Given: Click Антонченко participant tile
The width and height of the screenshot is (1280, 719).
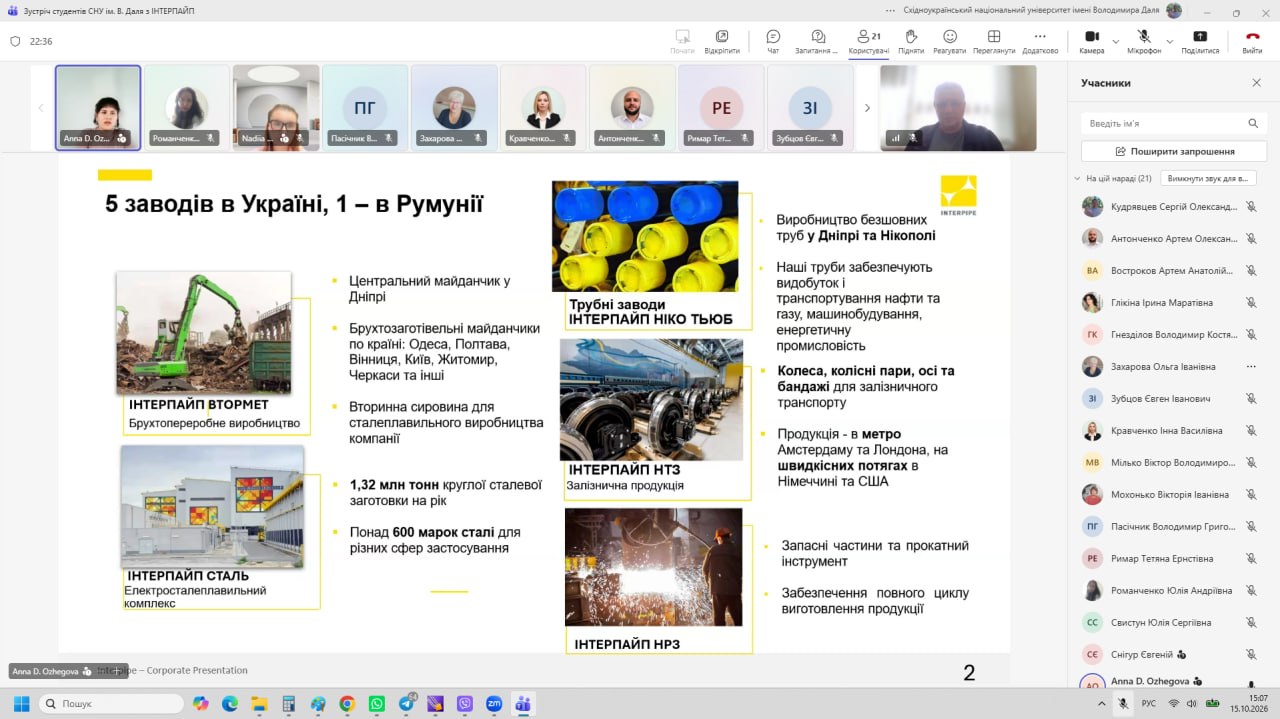Looking at the screenshot, I should (632, 108).
